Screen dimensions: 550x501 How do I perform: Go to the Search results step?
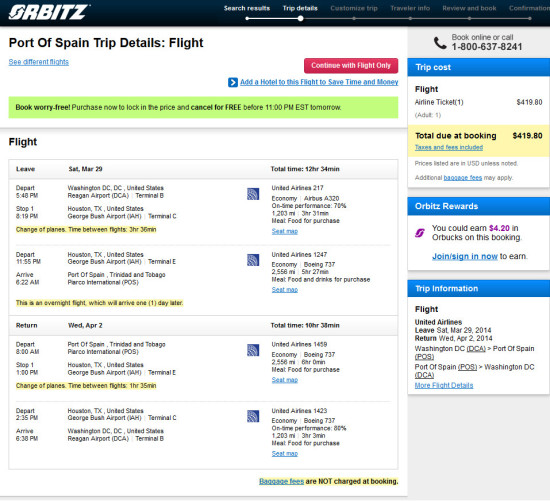247,8
